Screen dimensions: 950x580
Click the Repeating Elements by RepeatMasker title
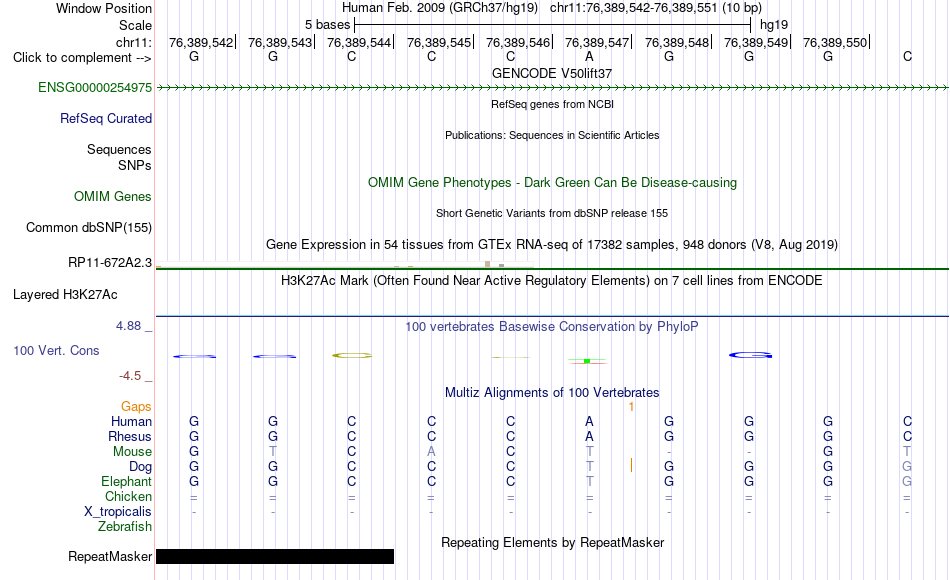coord(552,542)
